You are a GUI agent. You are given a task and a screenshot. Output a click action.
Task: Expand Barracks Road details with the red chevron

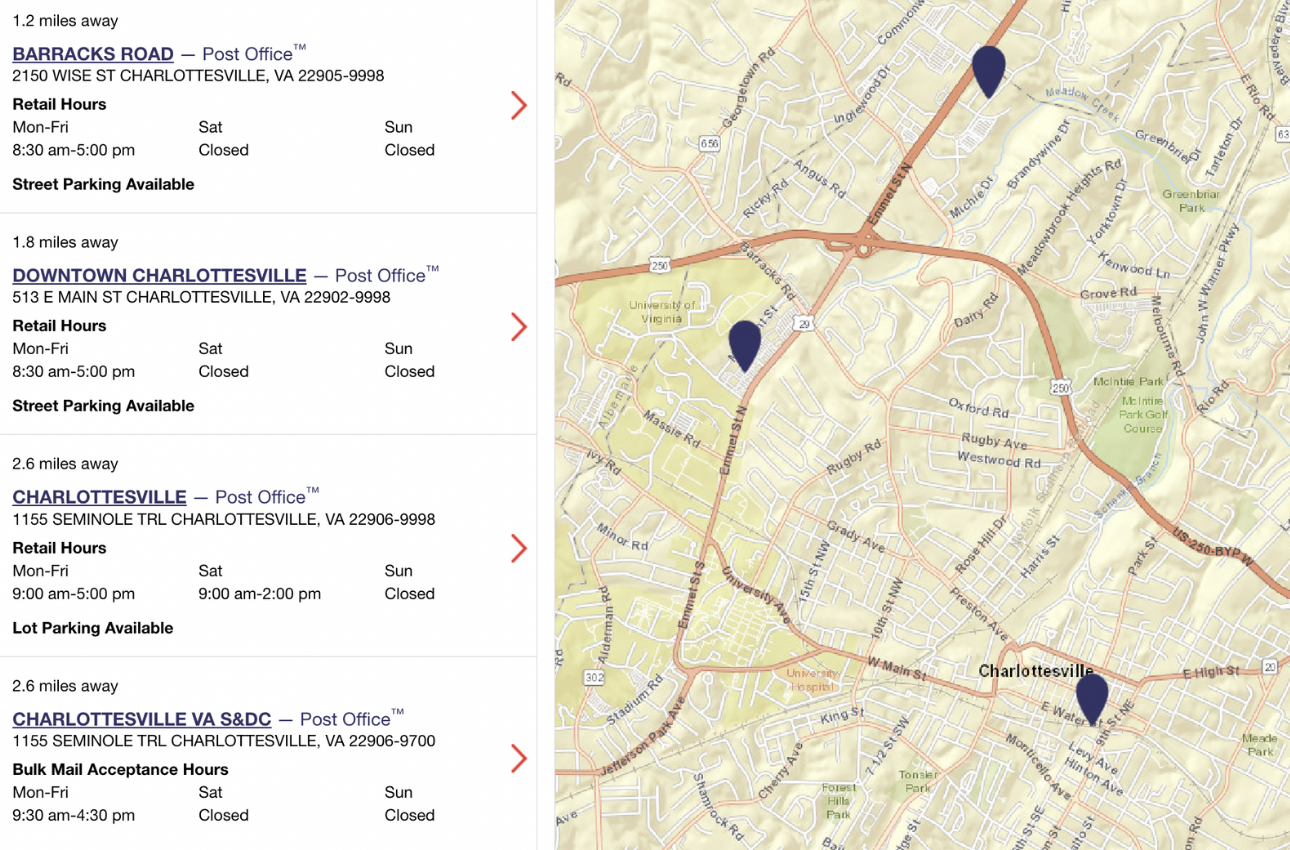pos(518,105)
